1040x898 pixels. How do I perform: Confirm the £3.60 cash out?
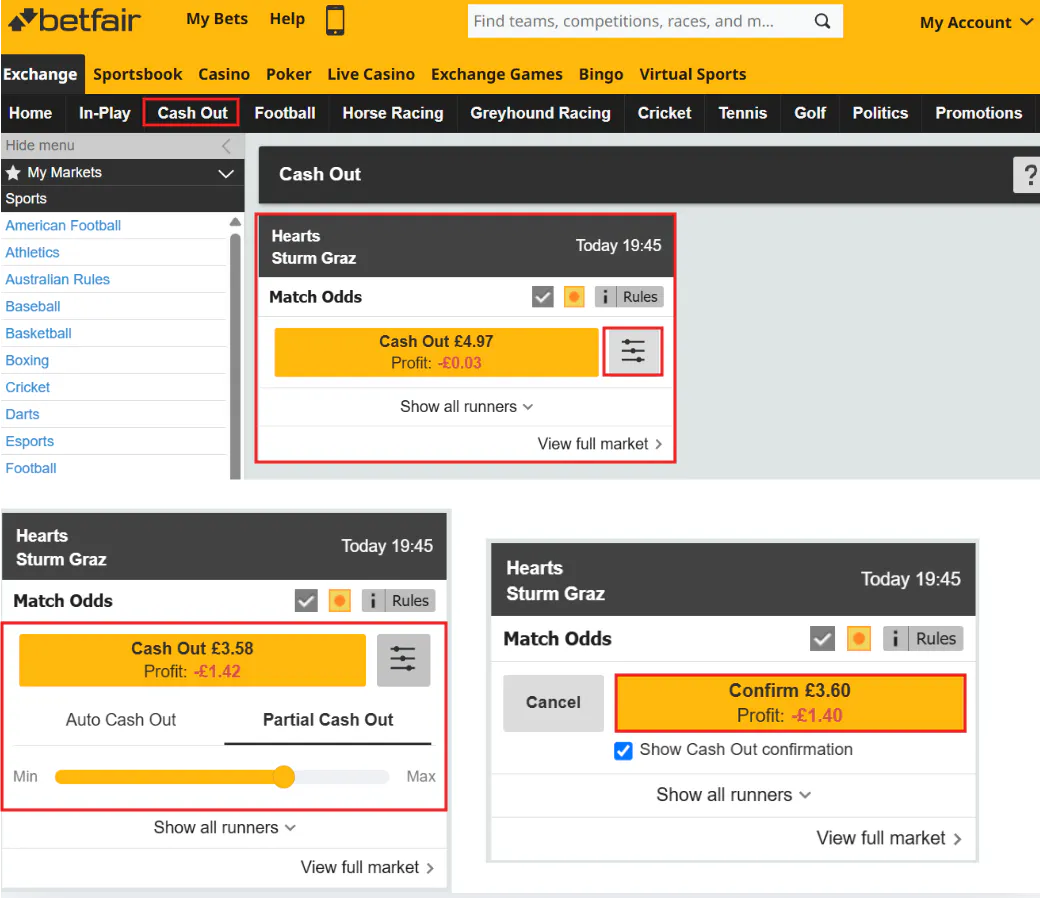[790, 703]
